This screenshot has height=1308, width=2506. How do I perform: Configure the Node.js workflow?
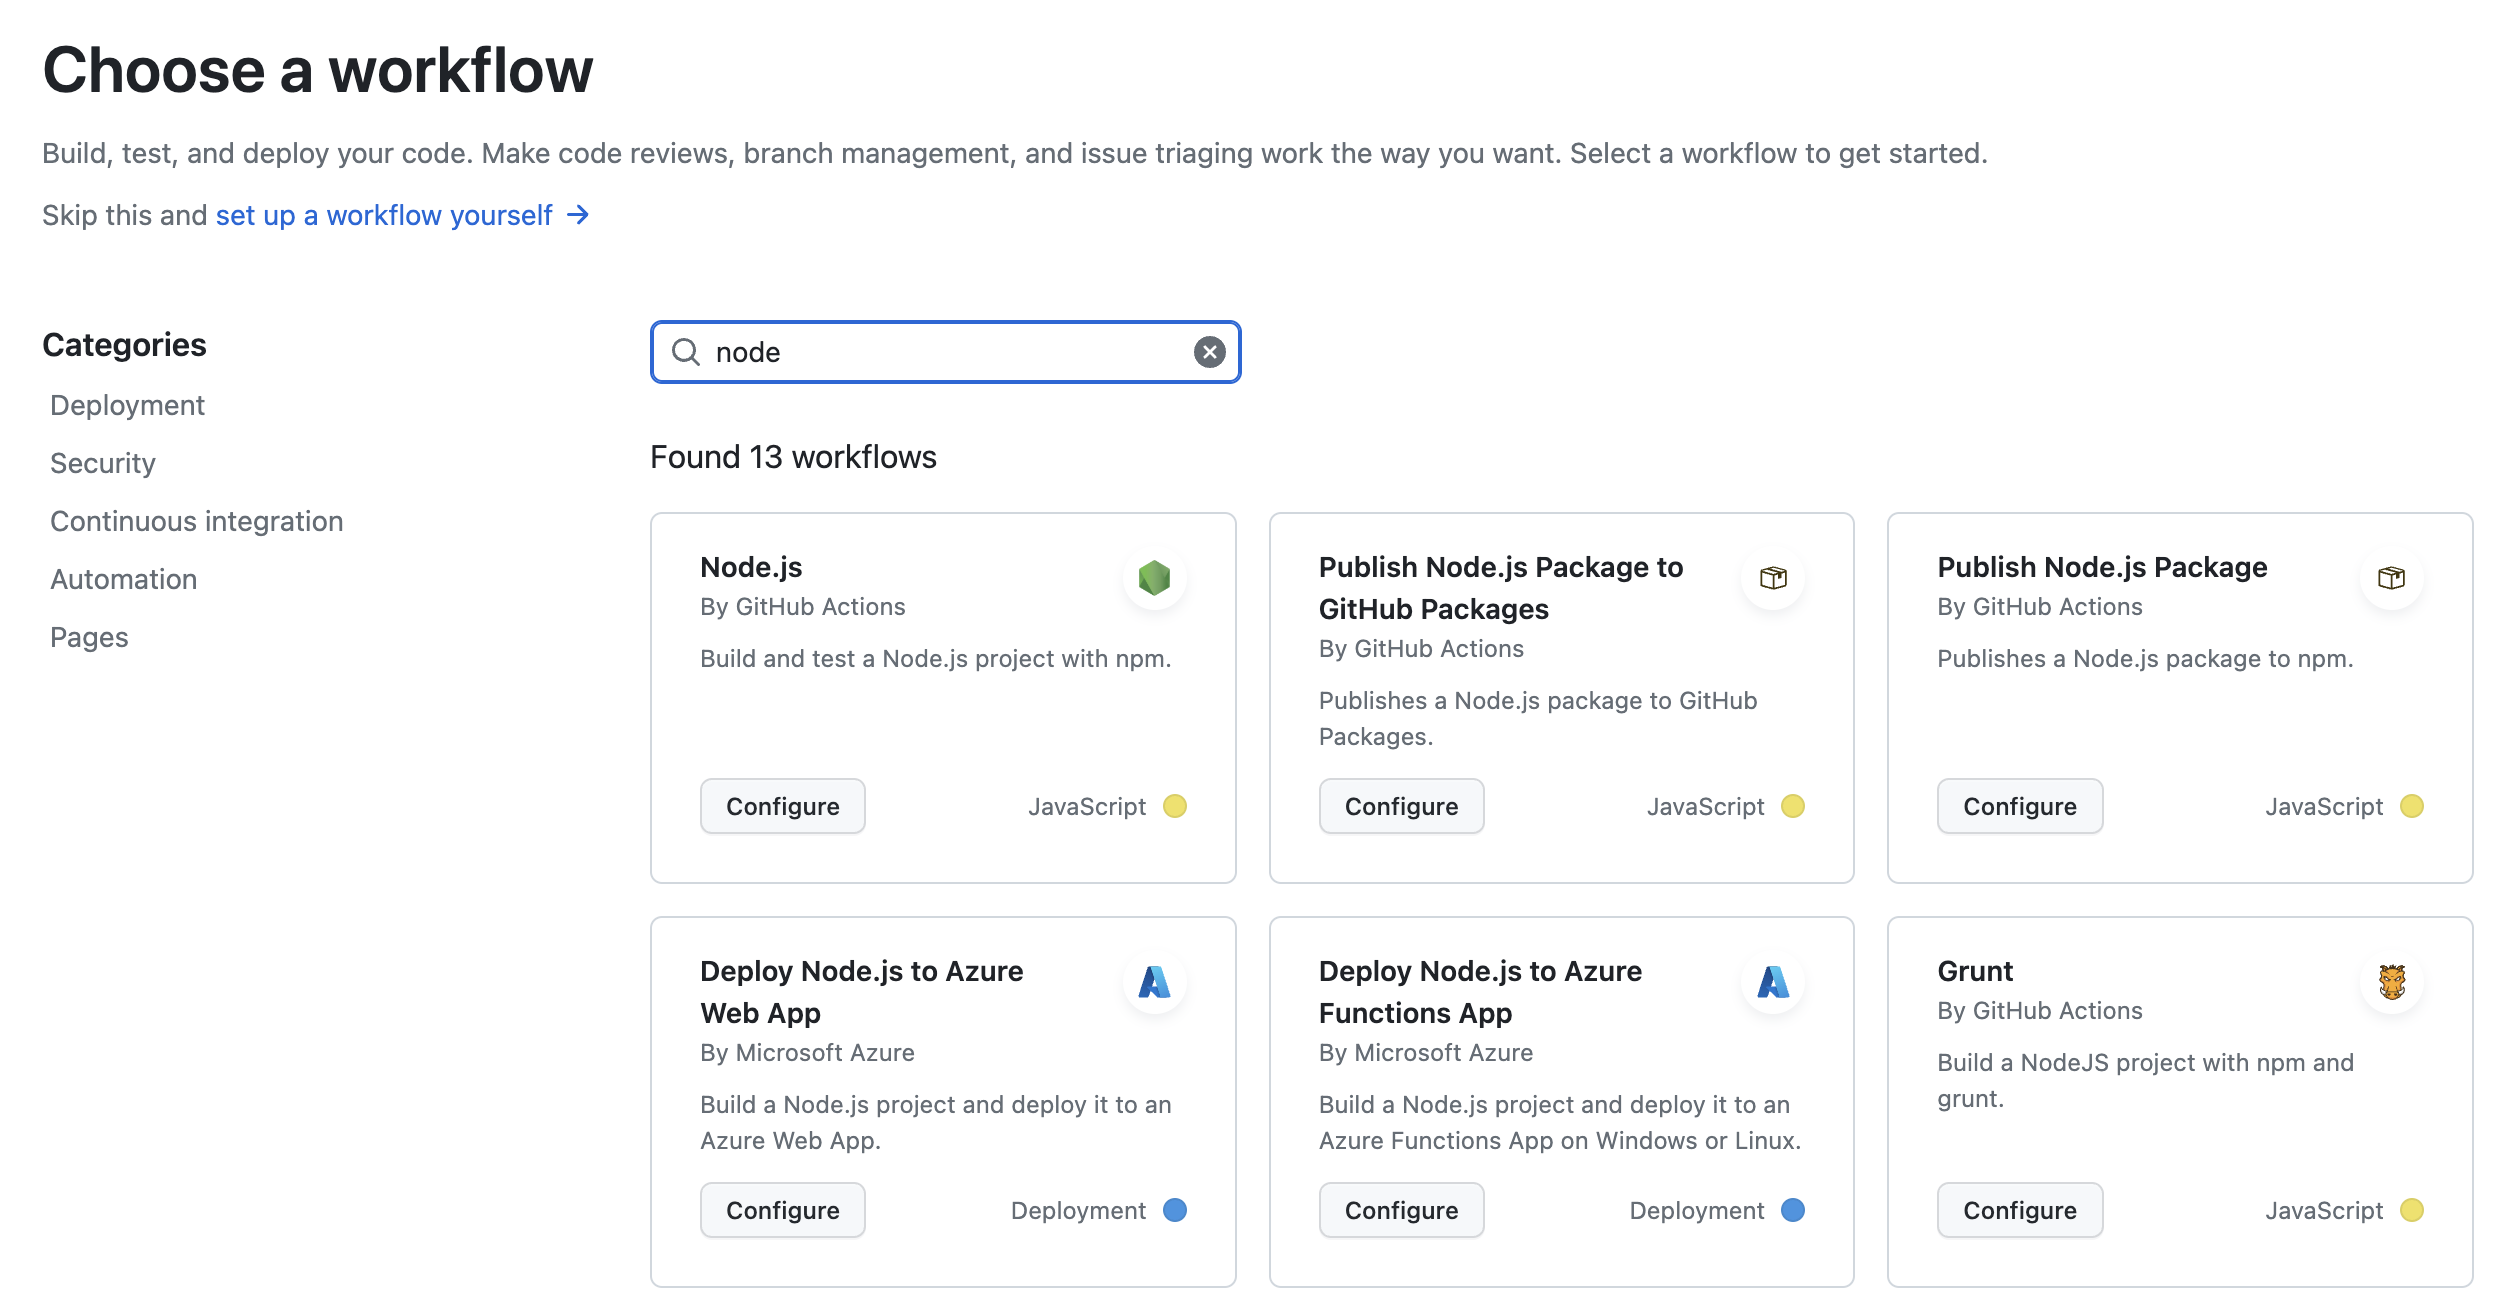tap(782, 806)
